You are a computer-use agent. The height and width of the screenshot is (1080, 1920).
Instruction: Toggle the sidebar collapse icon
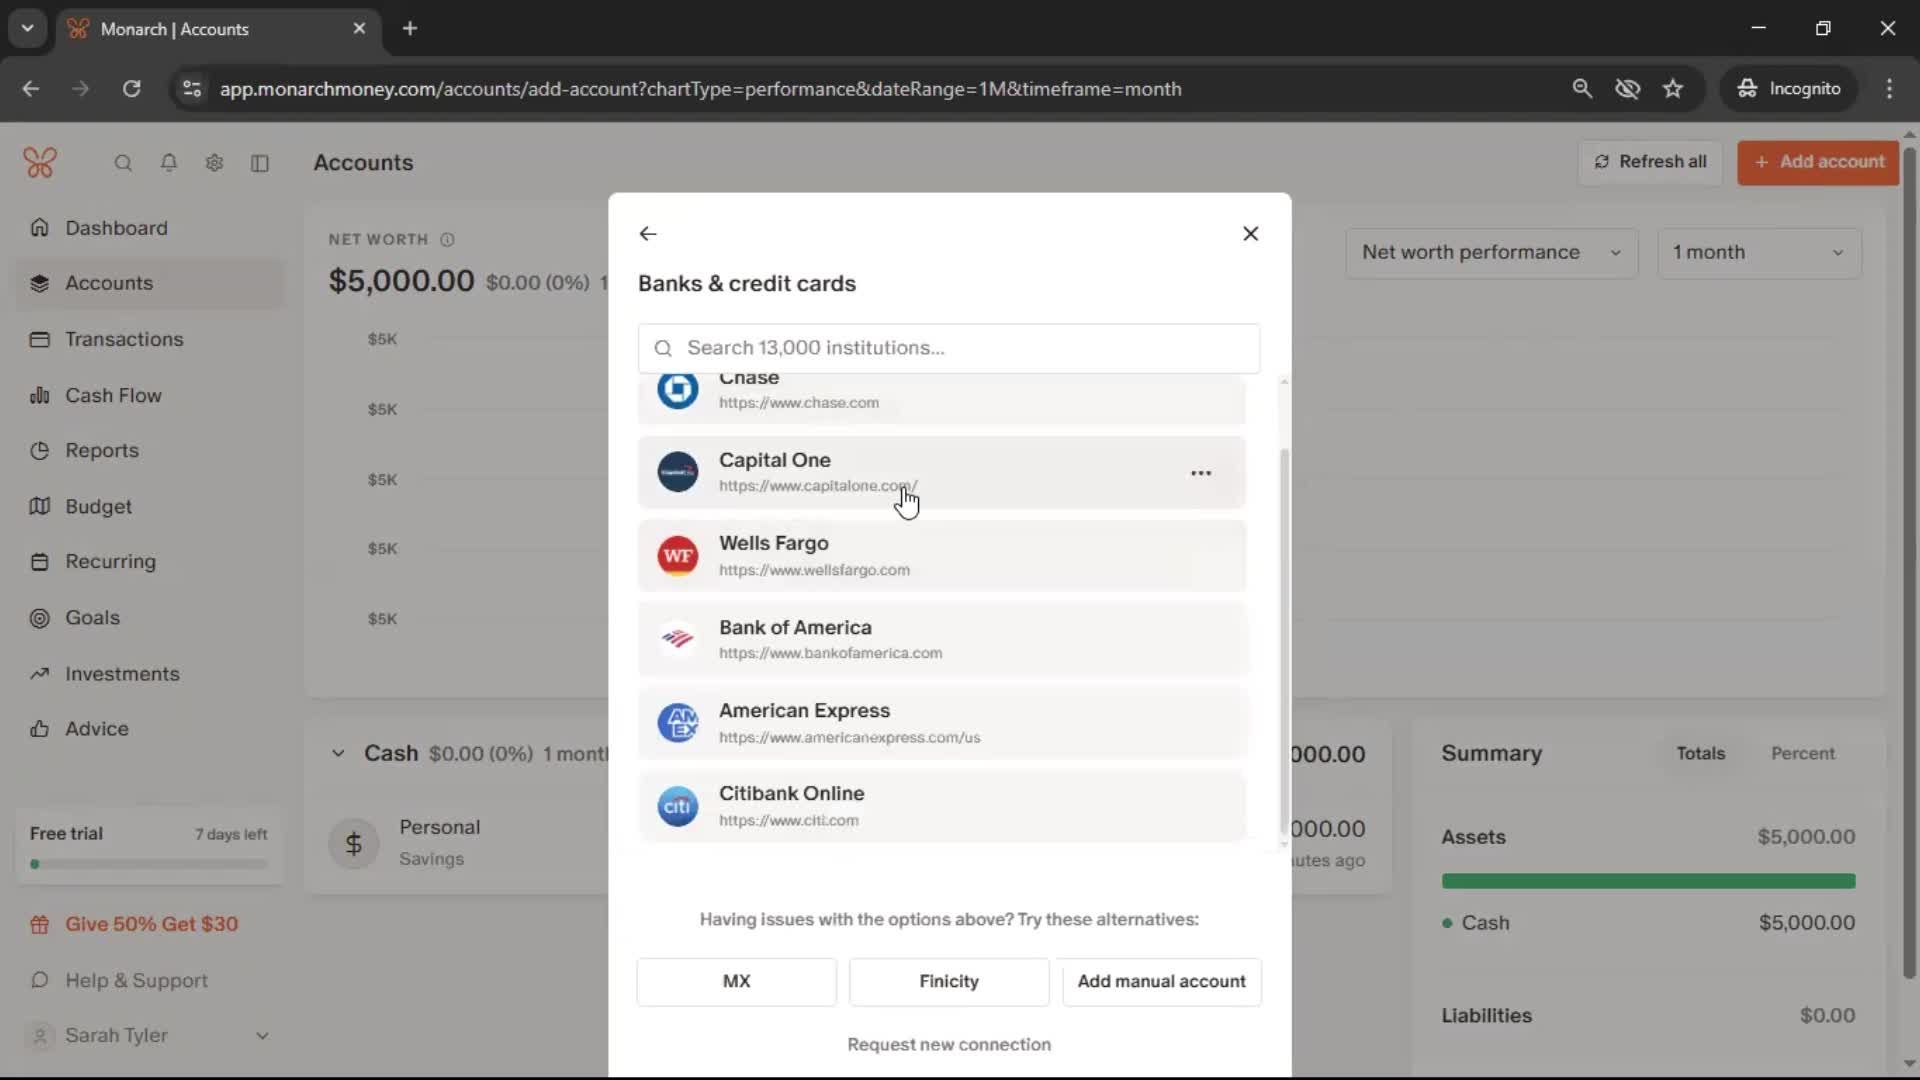[x=260, y=163]
